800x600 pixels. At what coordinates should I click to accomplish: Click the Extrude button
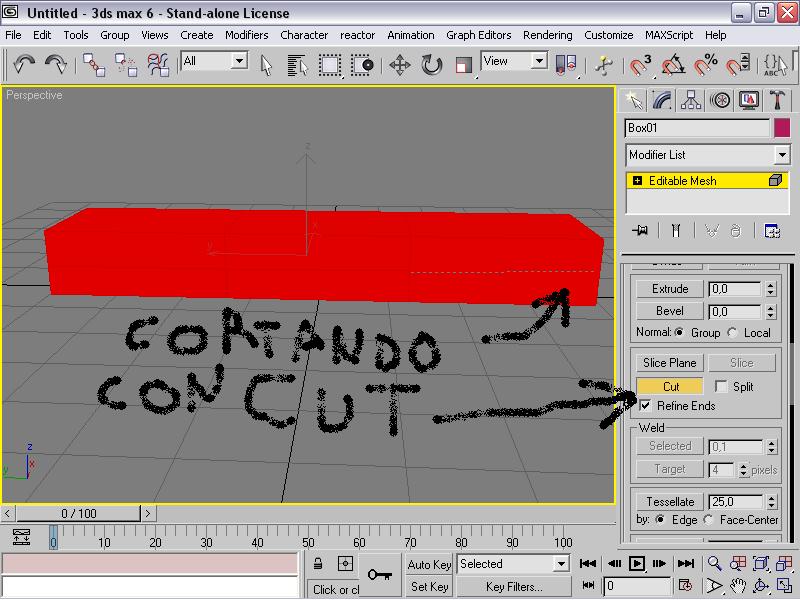pos(669,289)
